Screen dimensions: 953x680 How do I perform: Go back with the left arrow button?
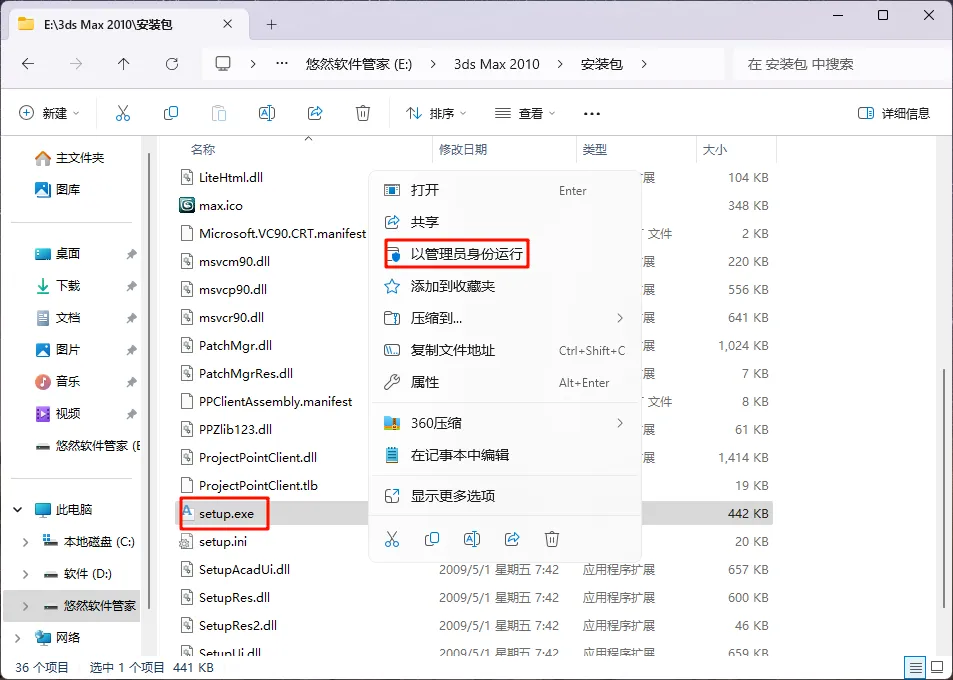pos(28,64)
